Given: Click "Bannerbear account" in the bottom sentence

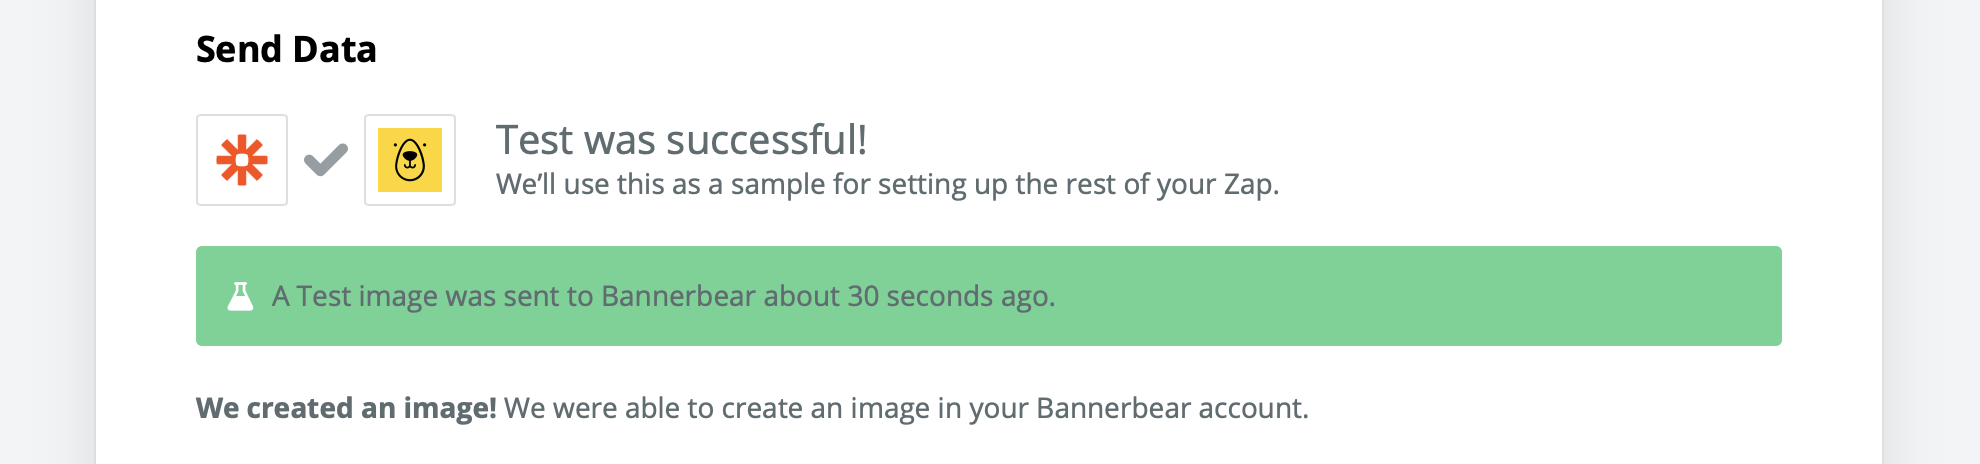Looking at the screenshot, I should [x=1170, y=408].
